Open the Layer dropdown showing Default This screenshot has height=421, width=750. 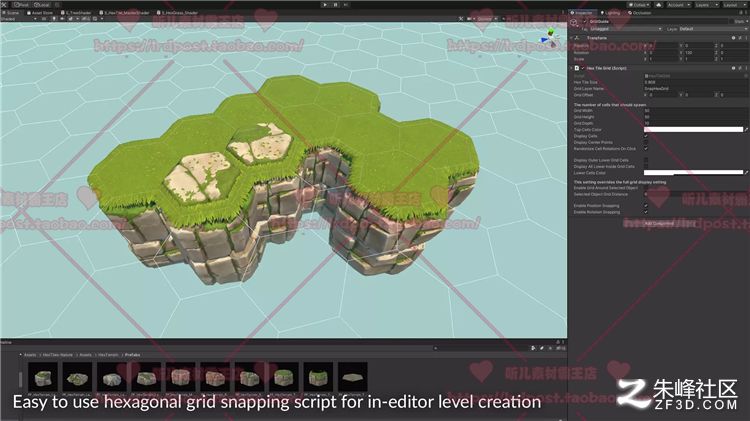713,29
